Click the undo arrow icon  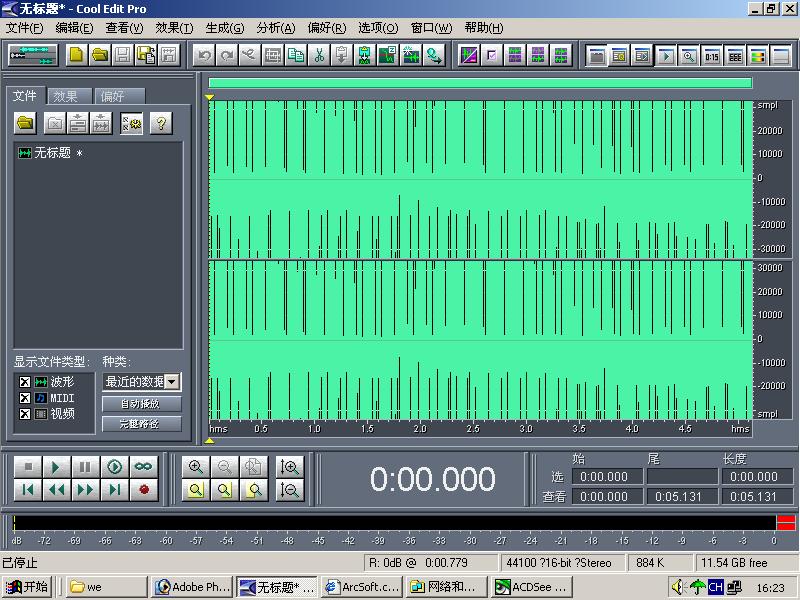coord(204,55)
